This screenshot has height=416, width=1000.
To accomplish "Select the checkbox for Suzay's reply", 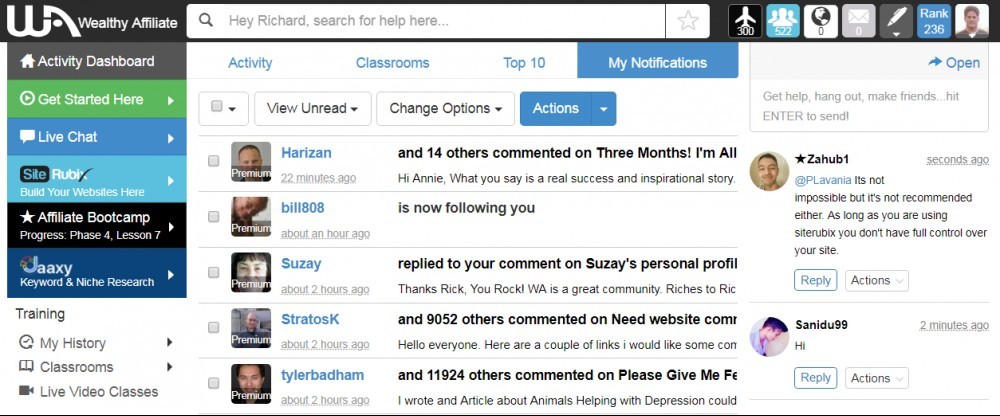I will coord(214,272).
